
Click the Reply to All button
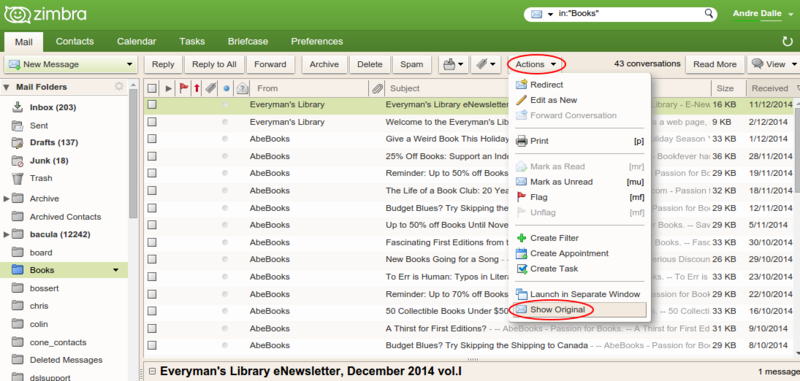(214, 64)
